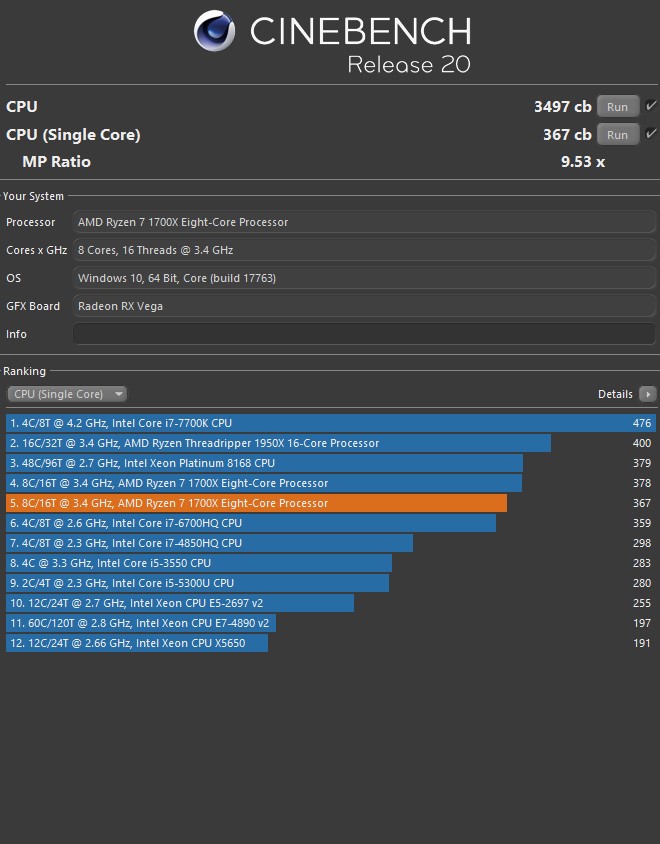Click the Ranking section header
The height and width of the screenshot is (844, 660).
tap(24, 371)
